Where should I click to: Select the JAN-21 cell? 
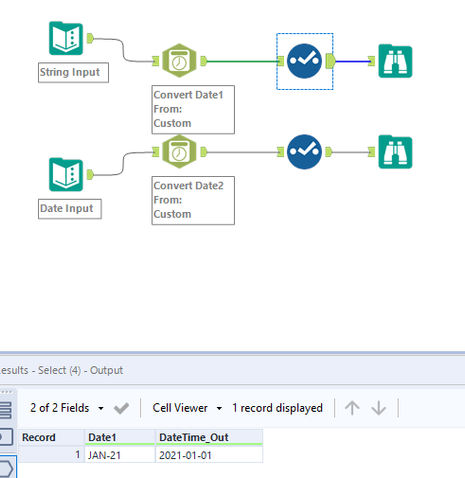120,455
